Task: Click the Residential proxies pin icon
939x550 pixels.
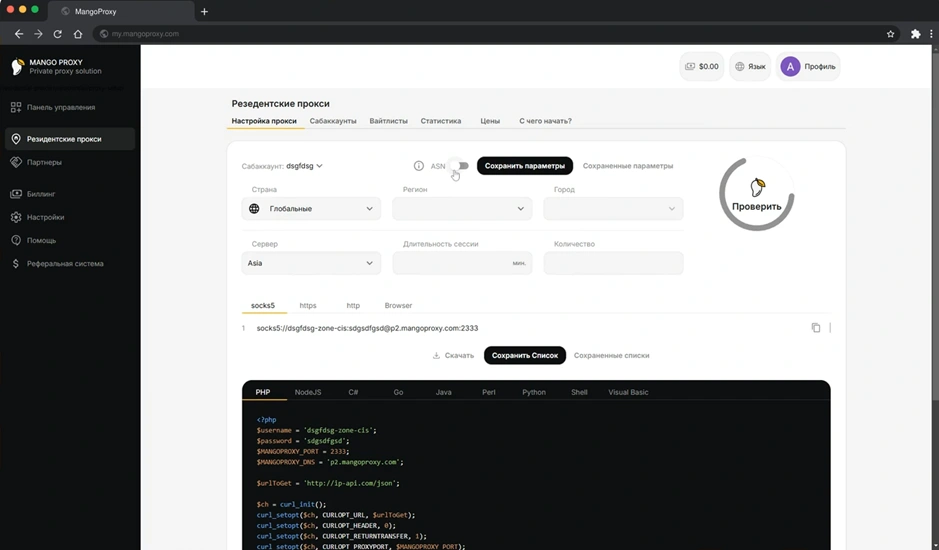Action: [16, 139]
